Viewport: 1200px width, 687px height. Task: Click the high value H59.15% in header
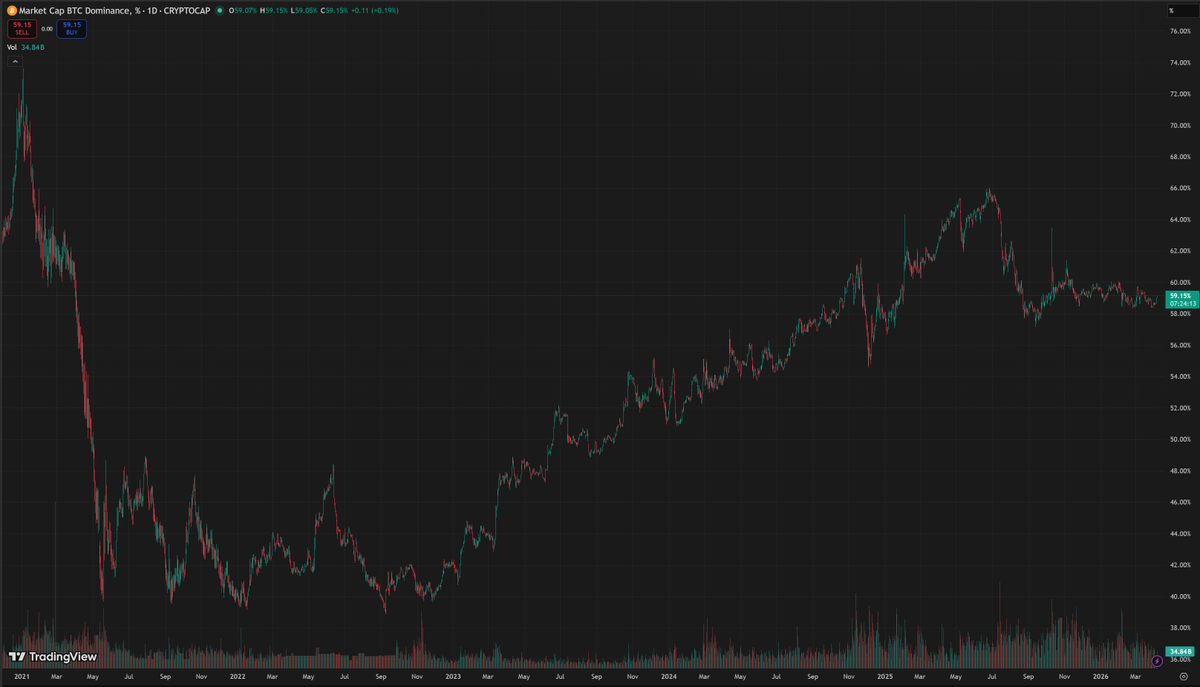click(x=274, y=10)
